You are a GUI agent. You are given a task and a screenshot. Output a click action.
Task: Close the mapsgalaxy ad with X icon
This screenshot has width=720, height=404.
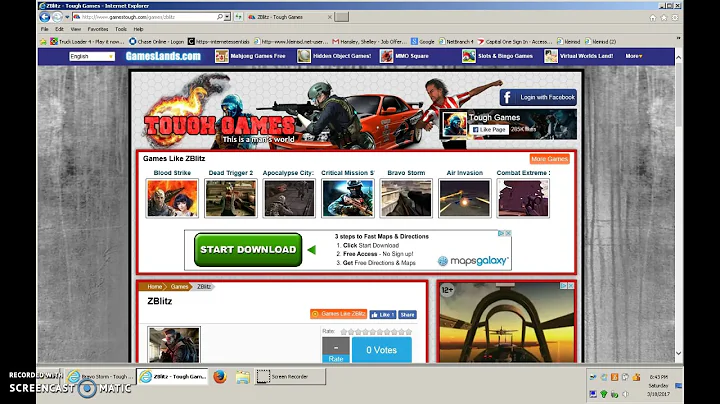coord(508,233)
